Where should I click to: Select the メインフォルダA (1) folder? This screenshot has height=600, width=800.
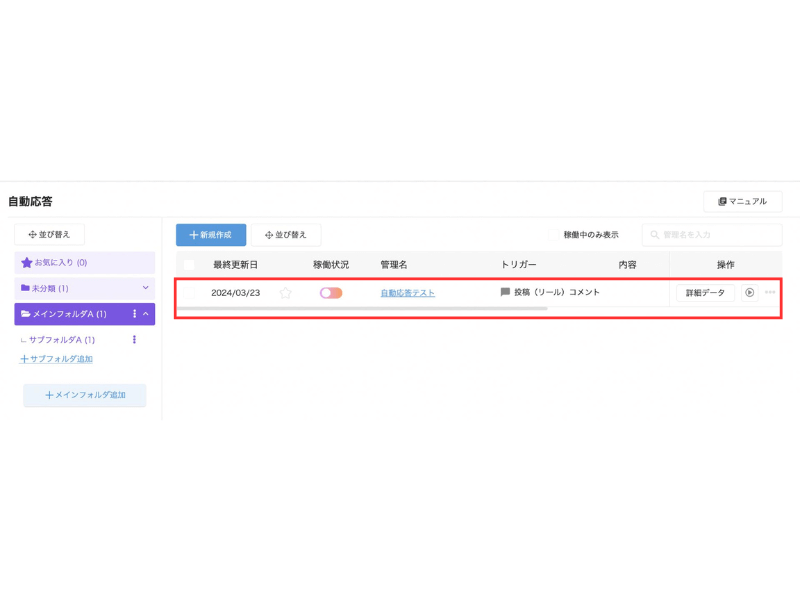click(85, 314)
